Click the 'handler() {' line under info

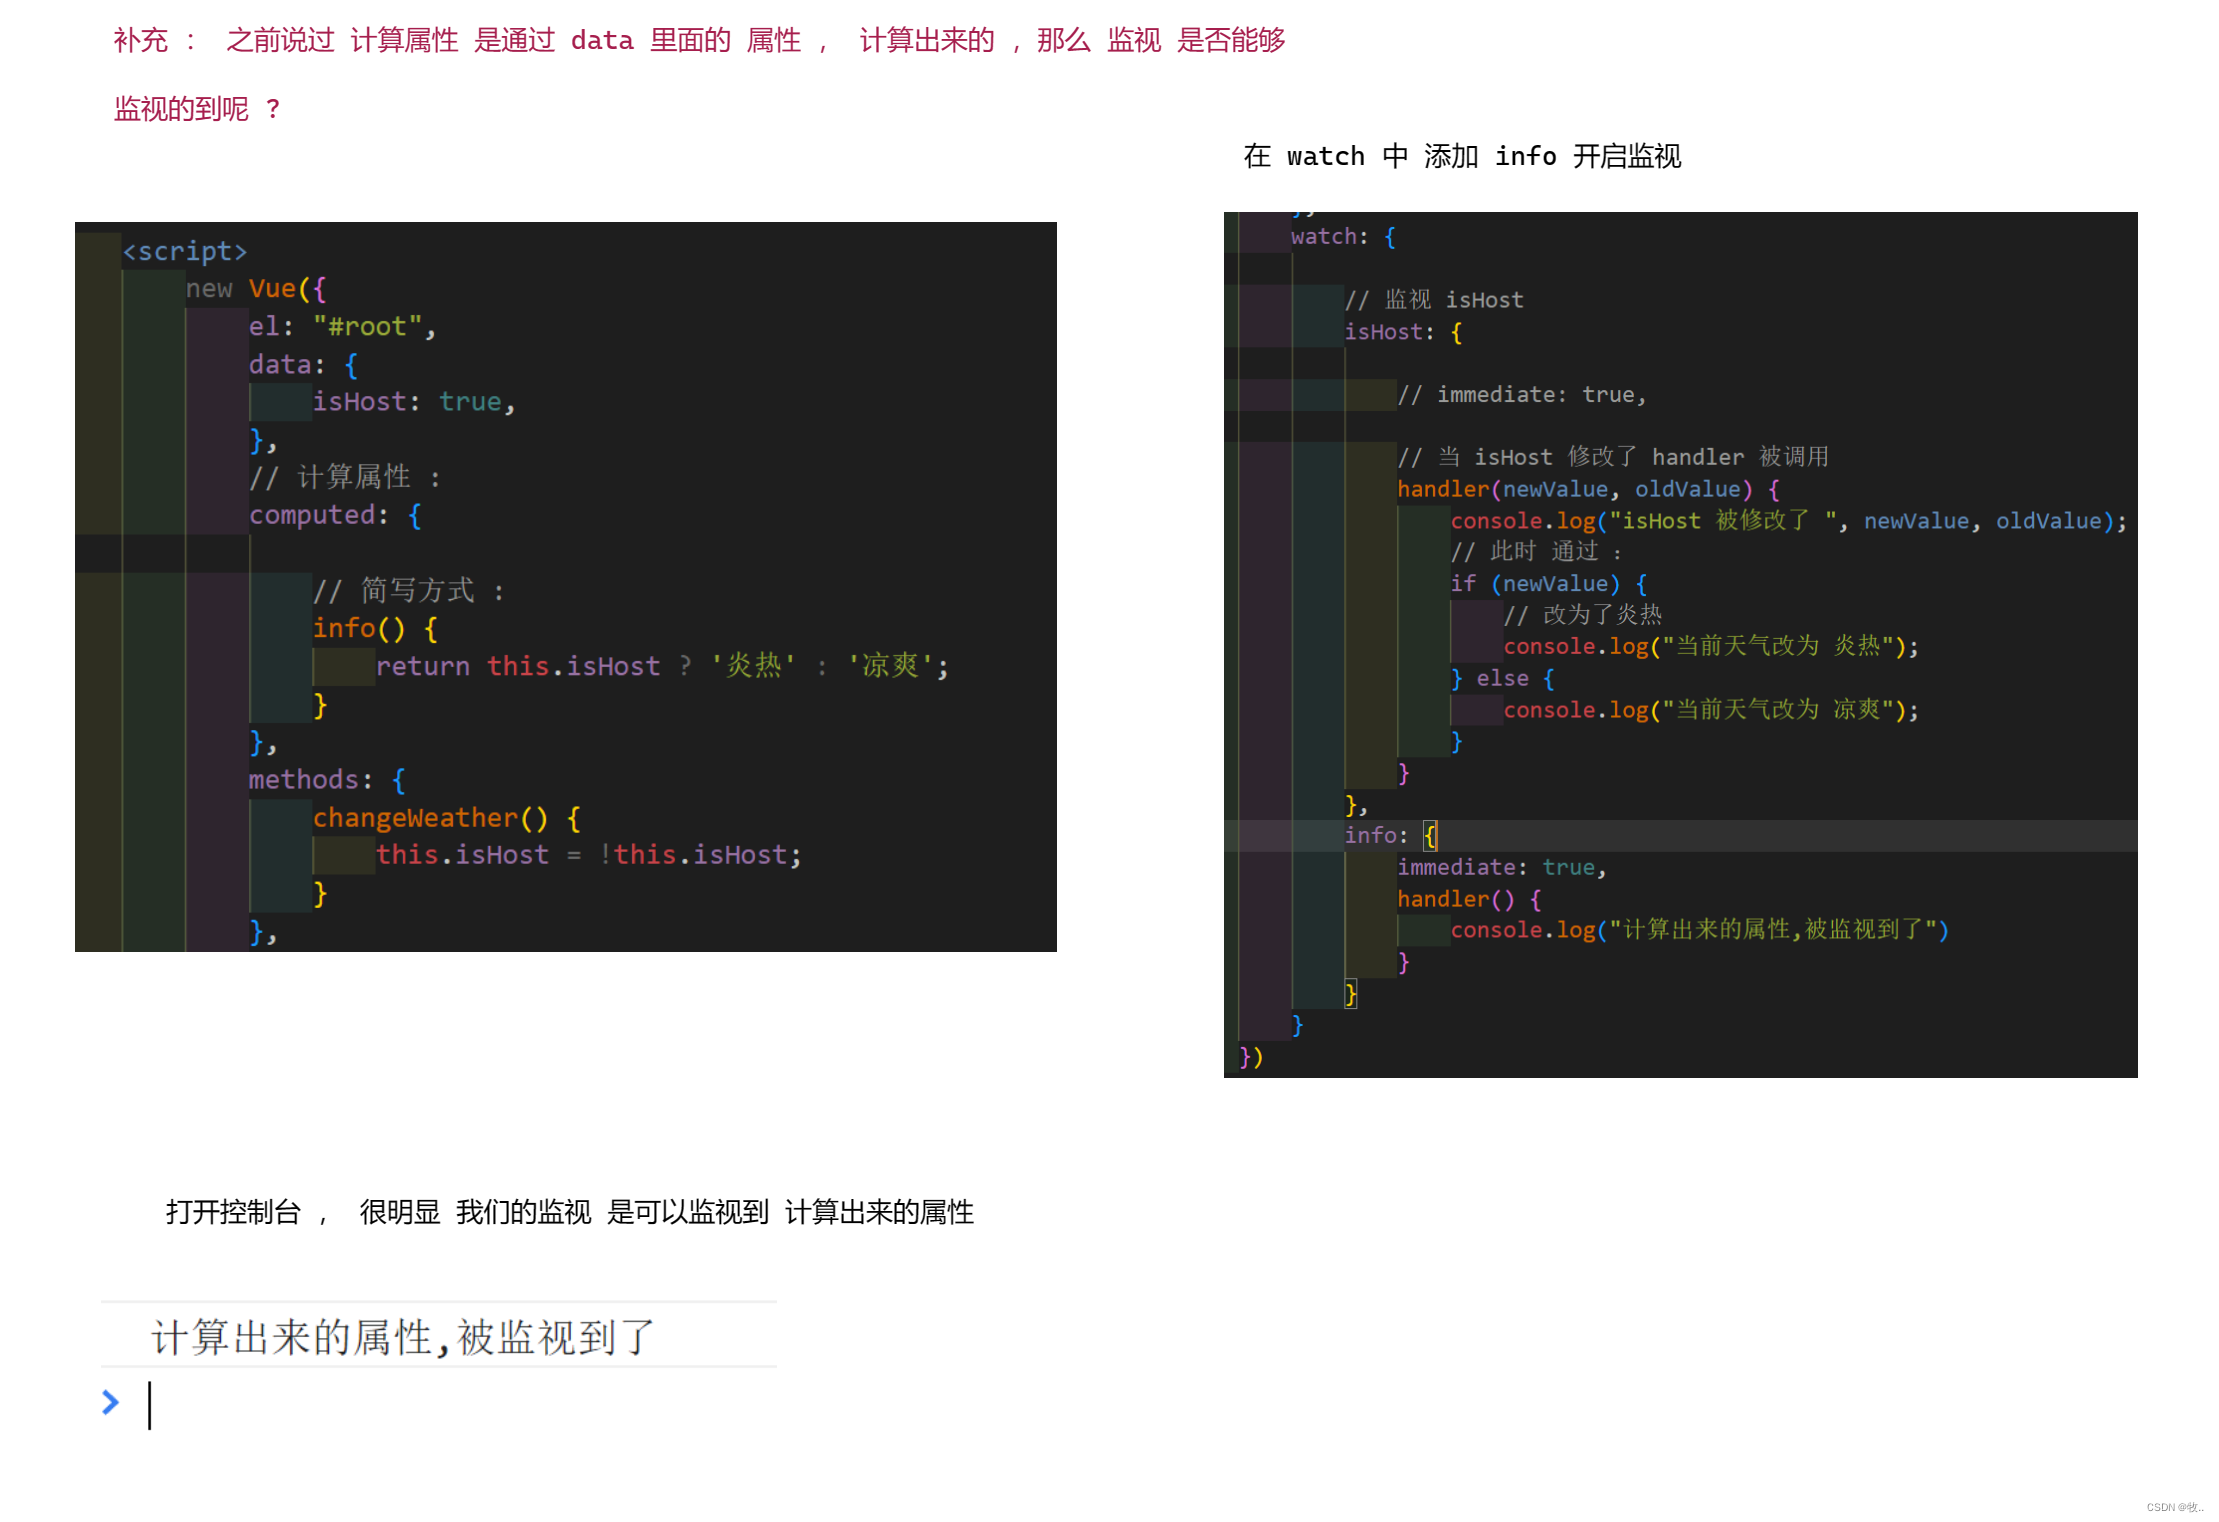[1470, 899]
